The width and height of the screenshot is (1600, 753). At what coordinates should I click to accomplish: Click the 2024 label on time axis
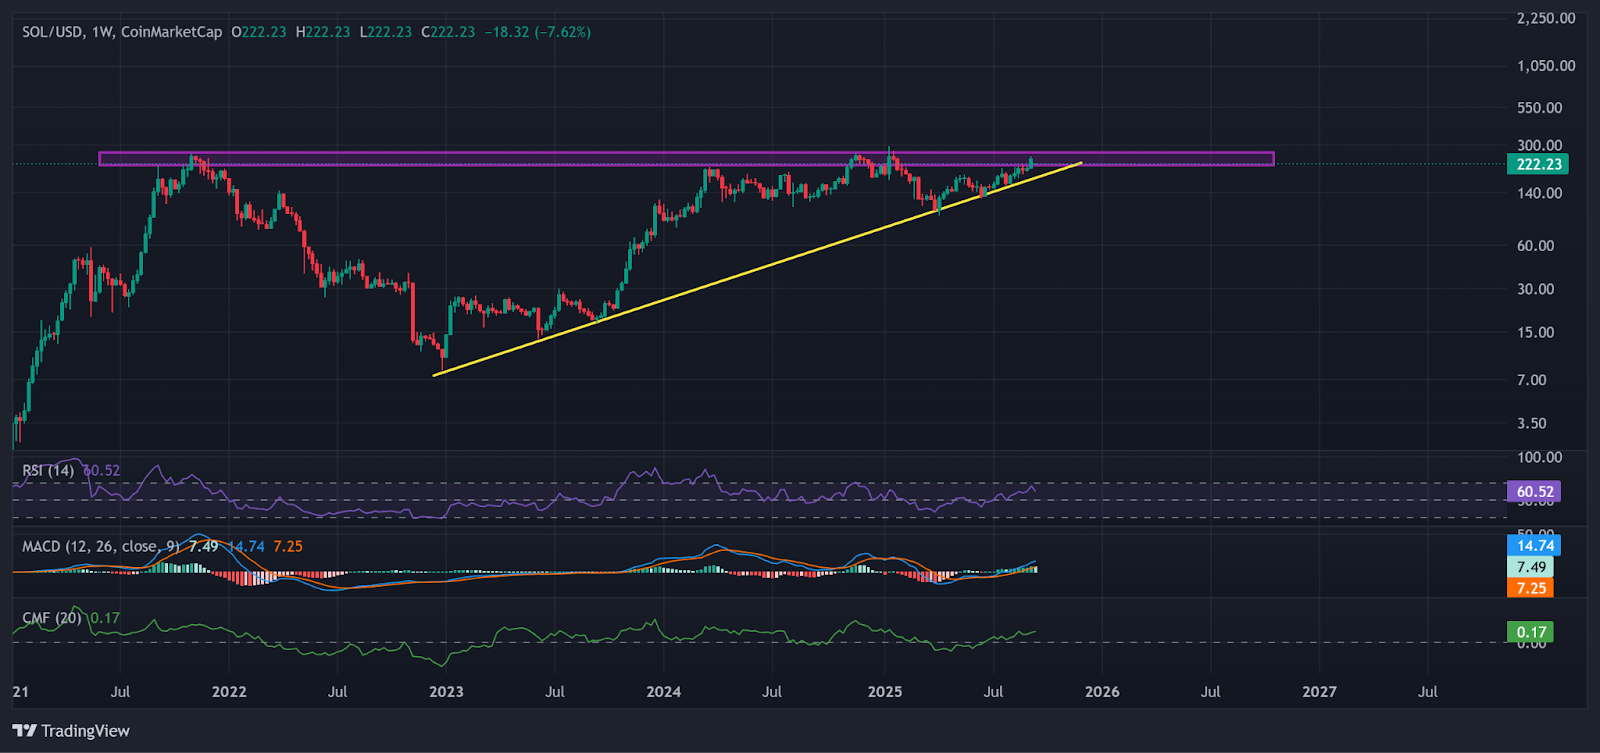[663, 692]
